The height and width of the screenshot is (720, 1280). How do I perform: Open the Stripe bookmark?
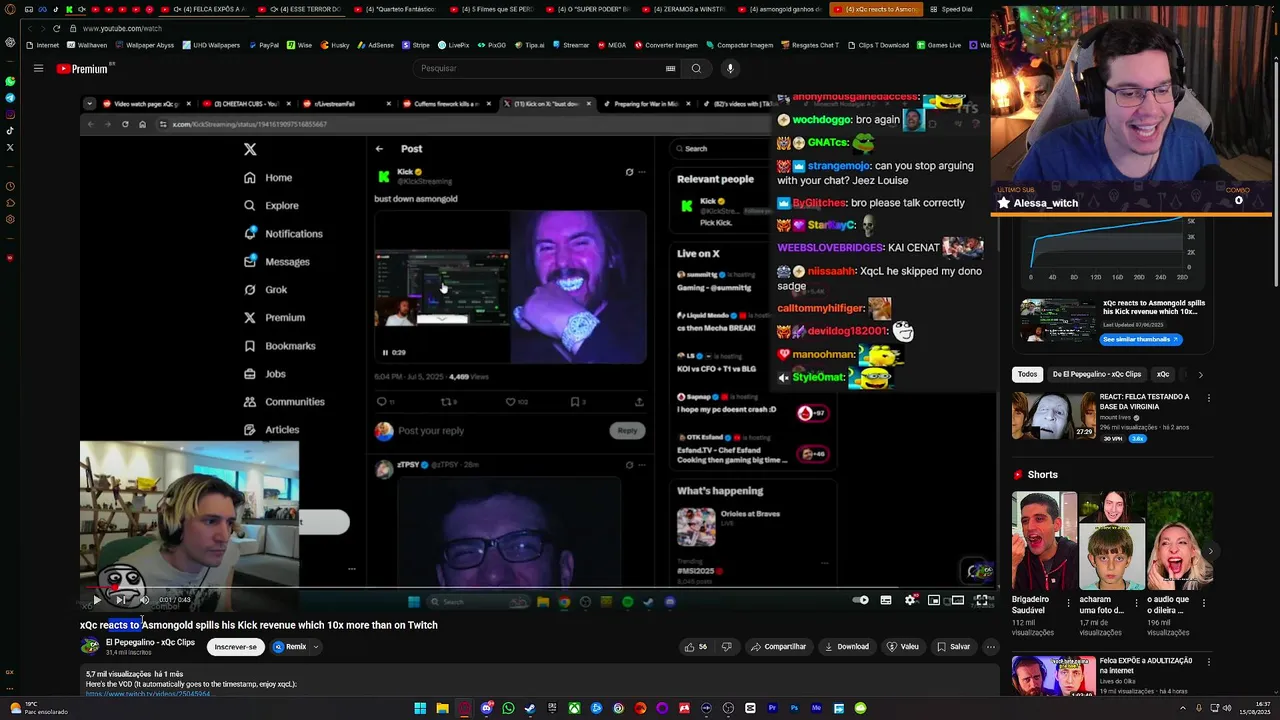point(416,45)
